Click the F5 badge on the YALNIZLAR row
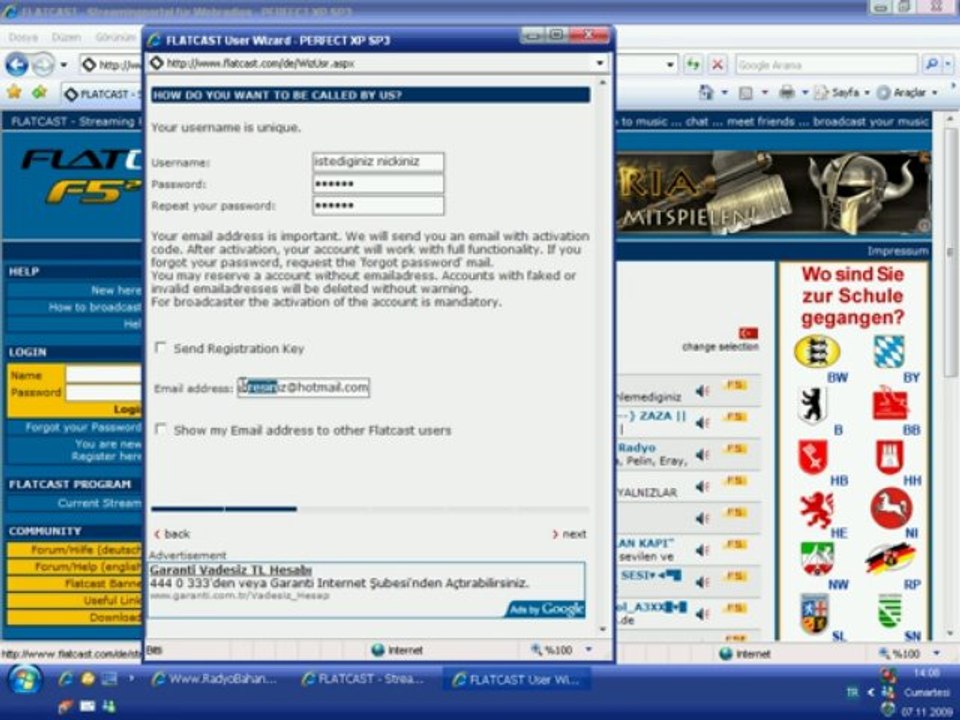The height and width of the screenshot is (720, 960). [x=735, y=481]
